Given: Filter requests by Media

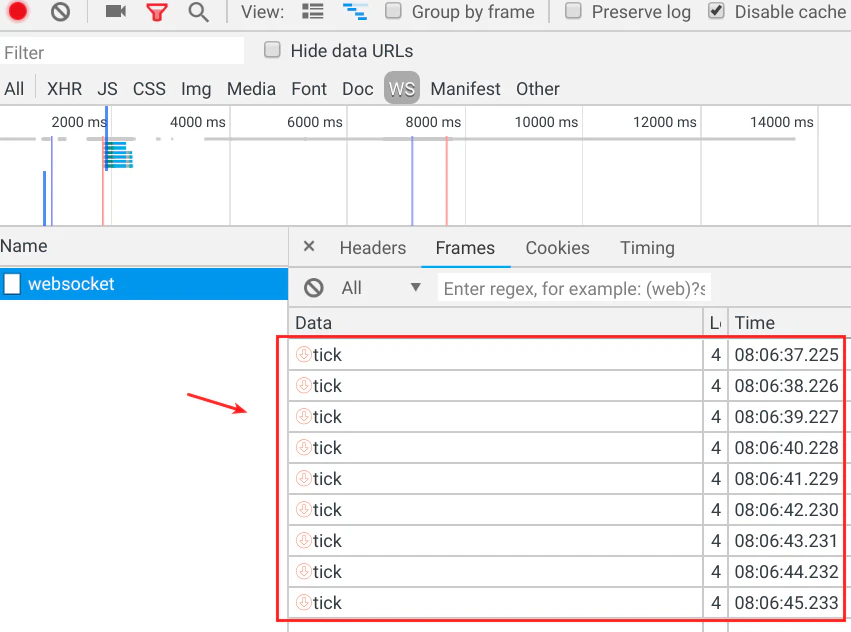Looking at the screenshot, I should point(251,89).
